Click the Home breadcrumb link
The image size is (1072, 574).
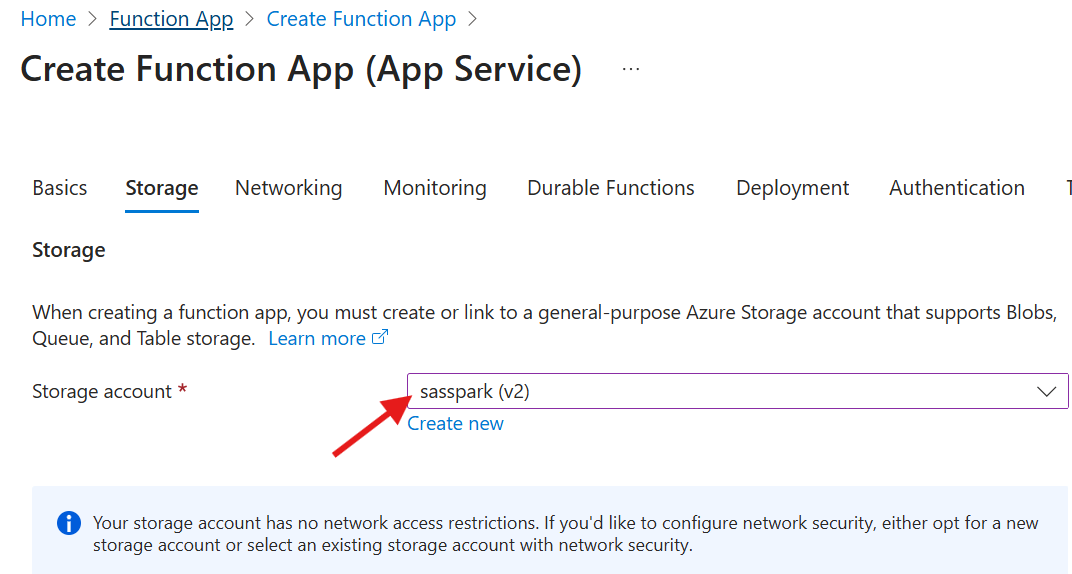pyautogui.click(x=48, y=19)
